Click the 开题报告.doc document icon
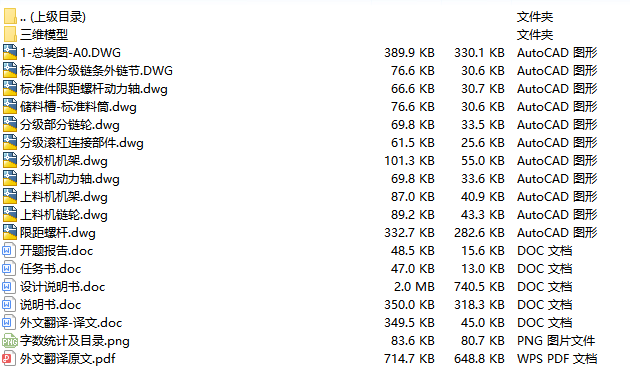 [x=9, y=251]
